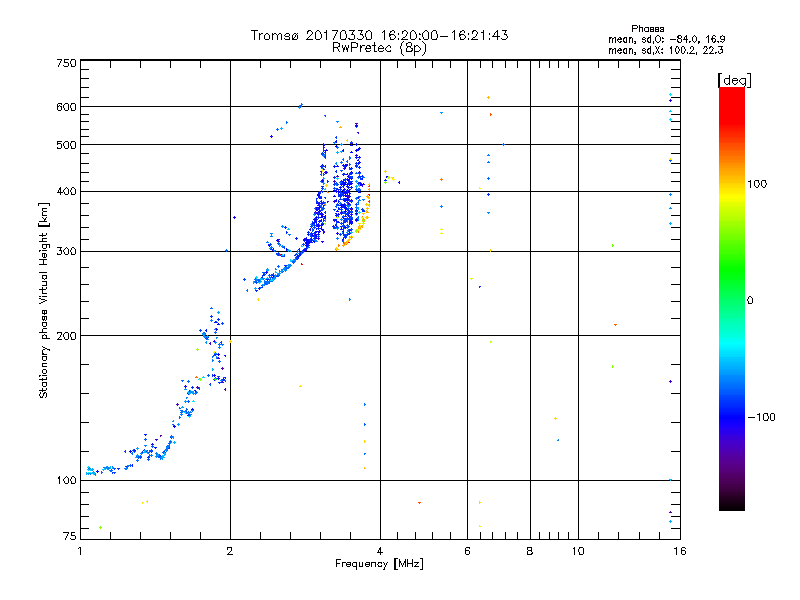Screen dimensions: 800x600
Task: Click the 'mean, sd,X: 100.2, 22.3' line
Action: [665, 50]
